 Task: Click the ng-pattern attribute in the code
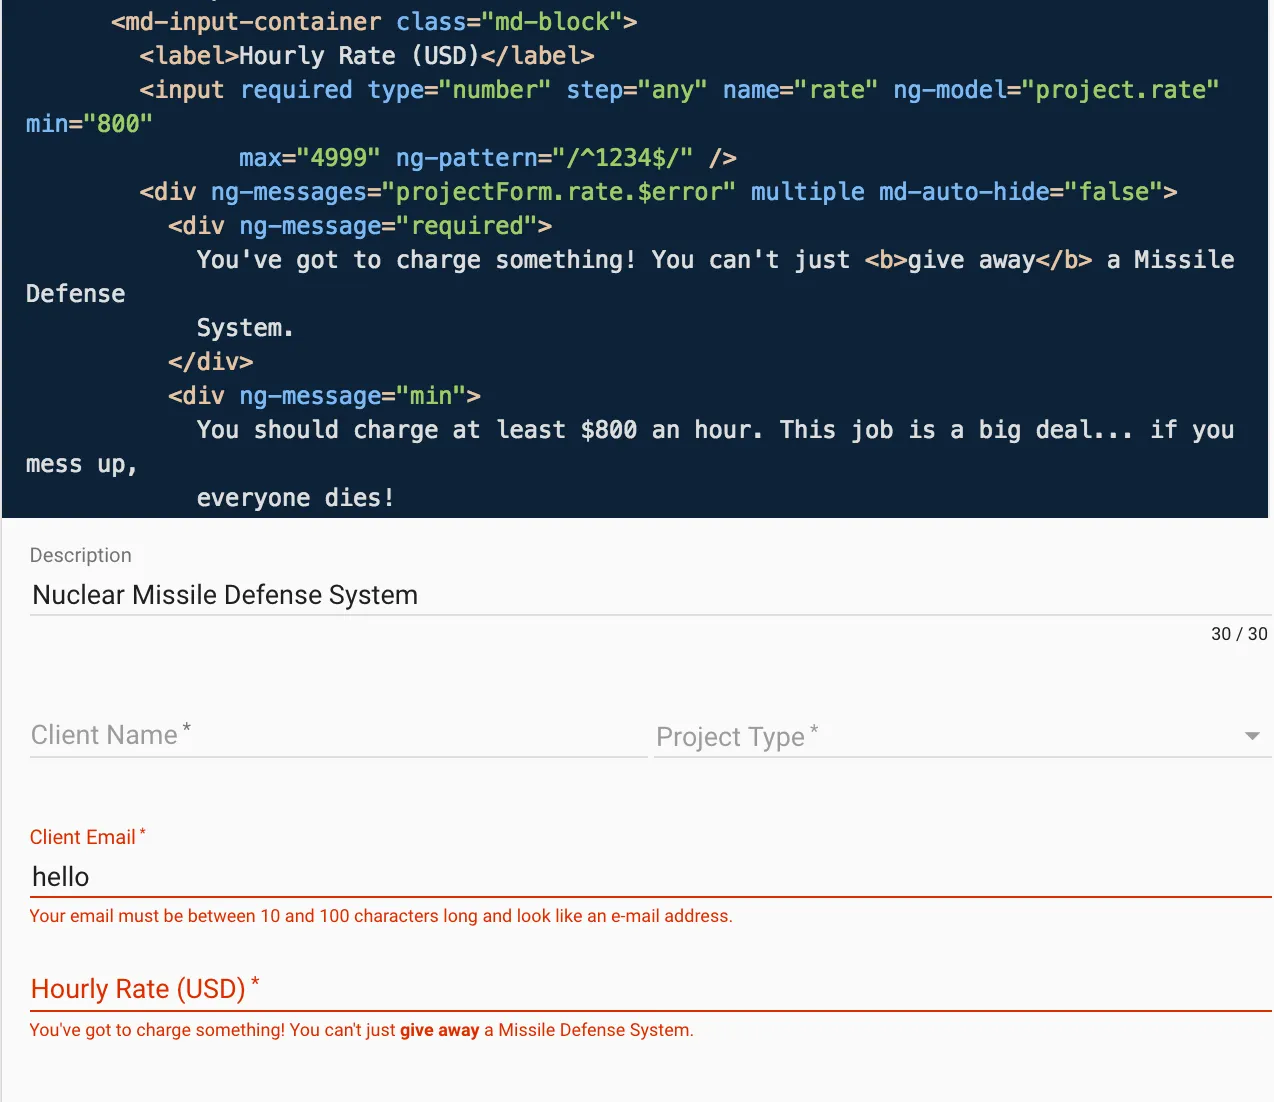point(544,158)
